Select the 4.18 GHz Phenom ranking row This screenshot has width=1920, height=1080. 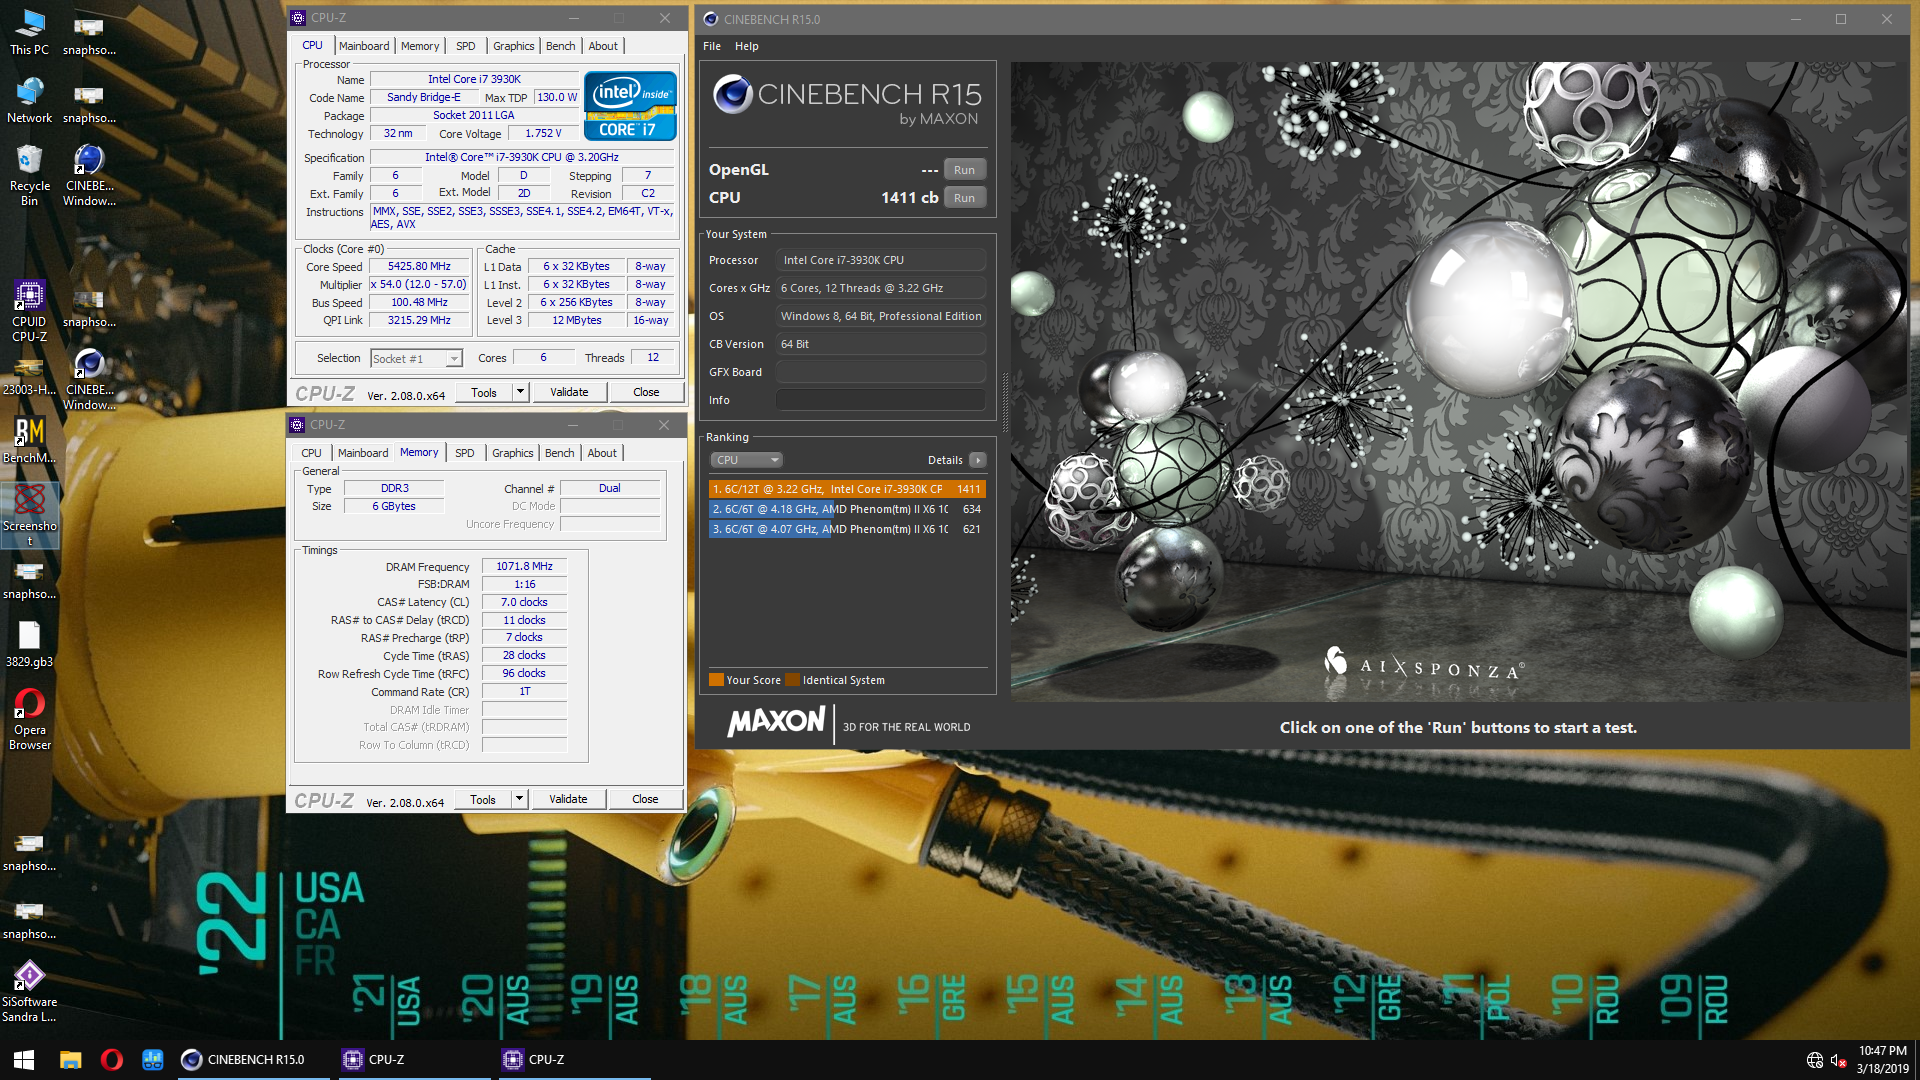click(847, 509)
